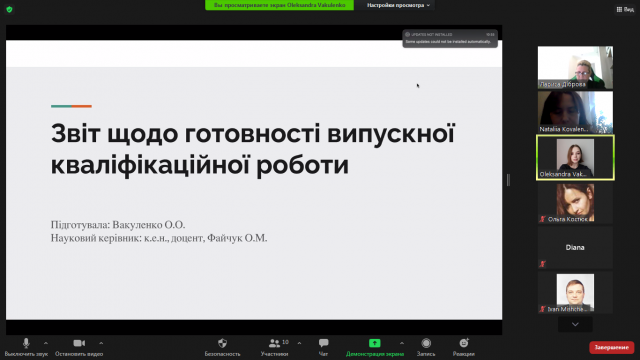Image resolution: width=640 pixels, height=360 pixels.
Task: Click the green Share Screen icon
Action: tap(375, 343)
